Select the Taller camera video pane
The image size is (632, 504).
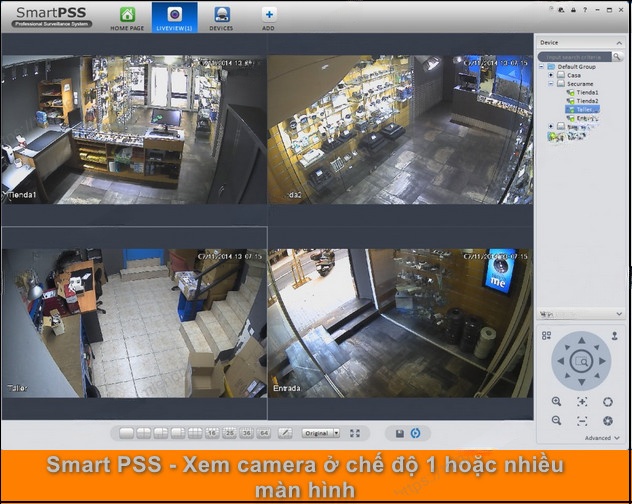(134, 323)
